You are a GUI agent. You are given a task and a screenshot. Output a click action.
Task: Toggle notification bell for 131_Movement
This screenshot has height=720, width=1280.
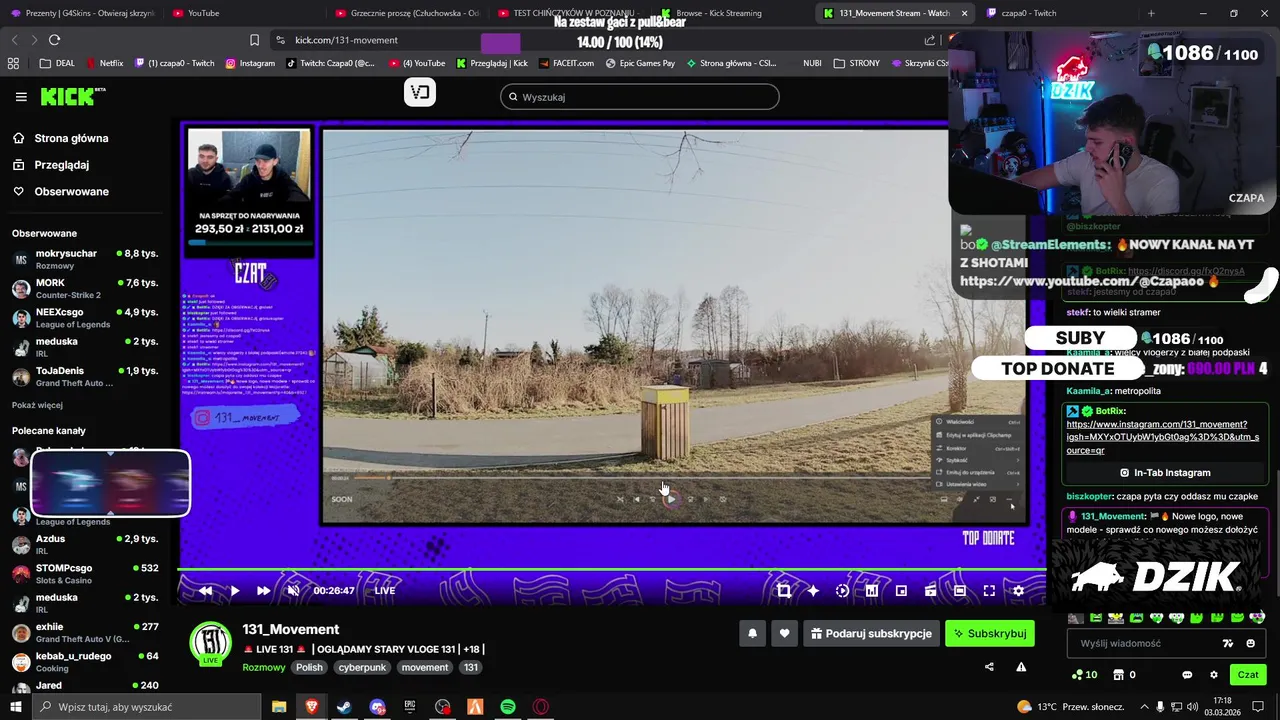[x=752, y=633]
